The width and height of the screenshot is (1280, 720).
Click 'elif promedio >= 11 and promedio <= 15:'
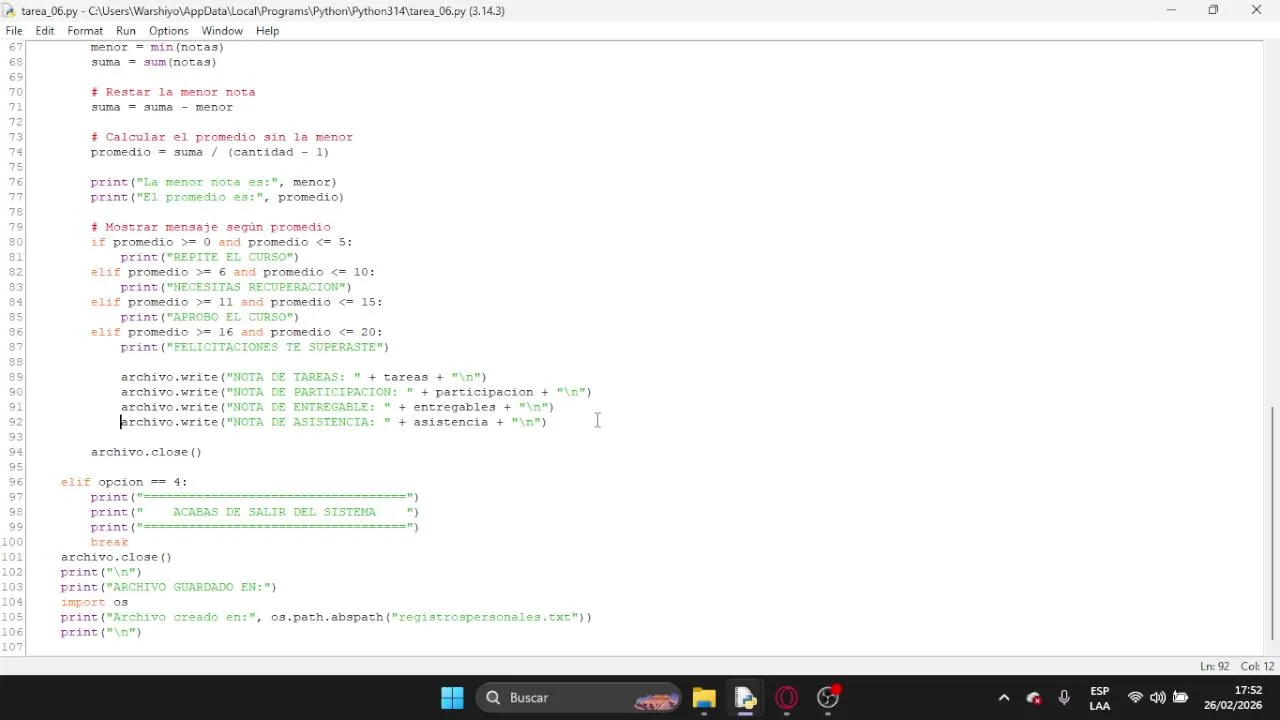pyautogui.click(x=236, y=302)
